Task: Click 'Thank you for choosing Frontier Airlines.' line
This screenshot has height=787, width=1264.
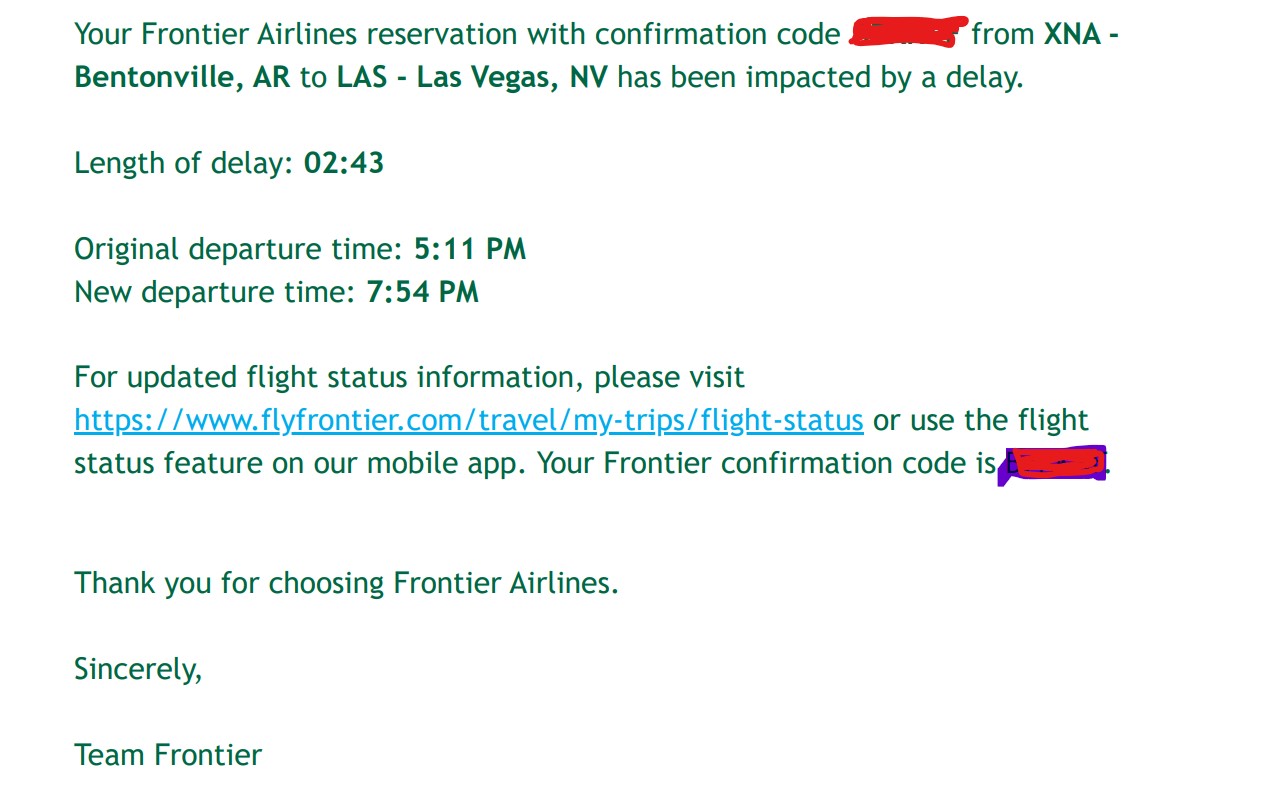Action: (347, 582)
